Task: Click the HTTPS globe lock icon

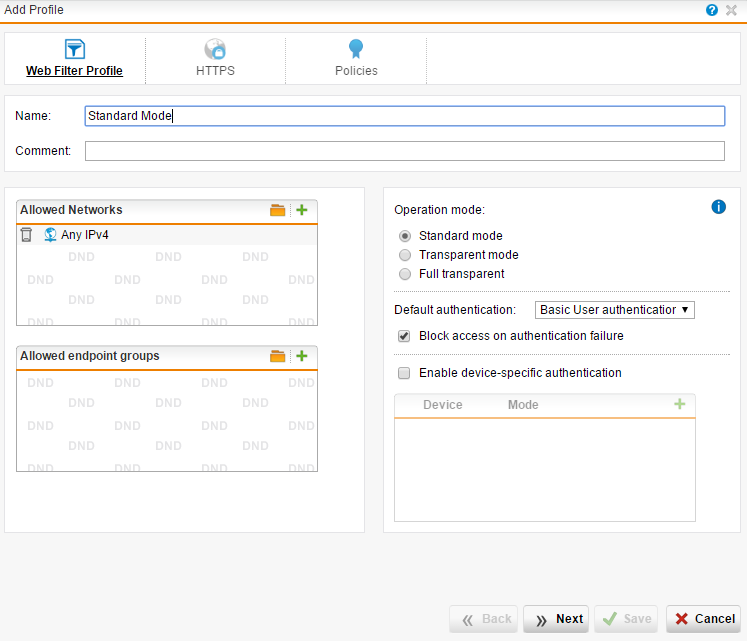Action: click(215, 49)
